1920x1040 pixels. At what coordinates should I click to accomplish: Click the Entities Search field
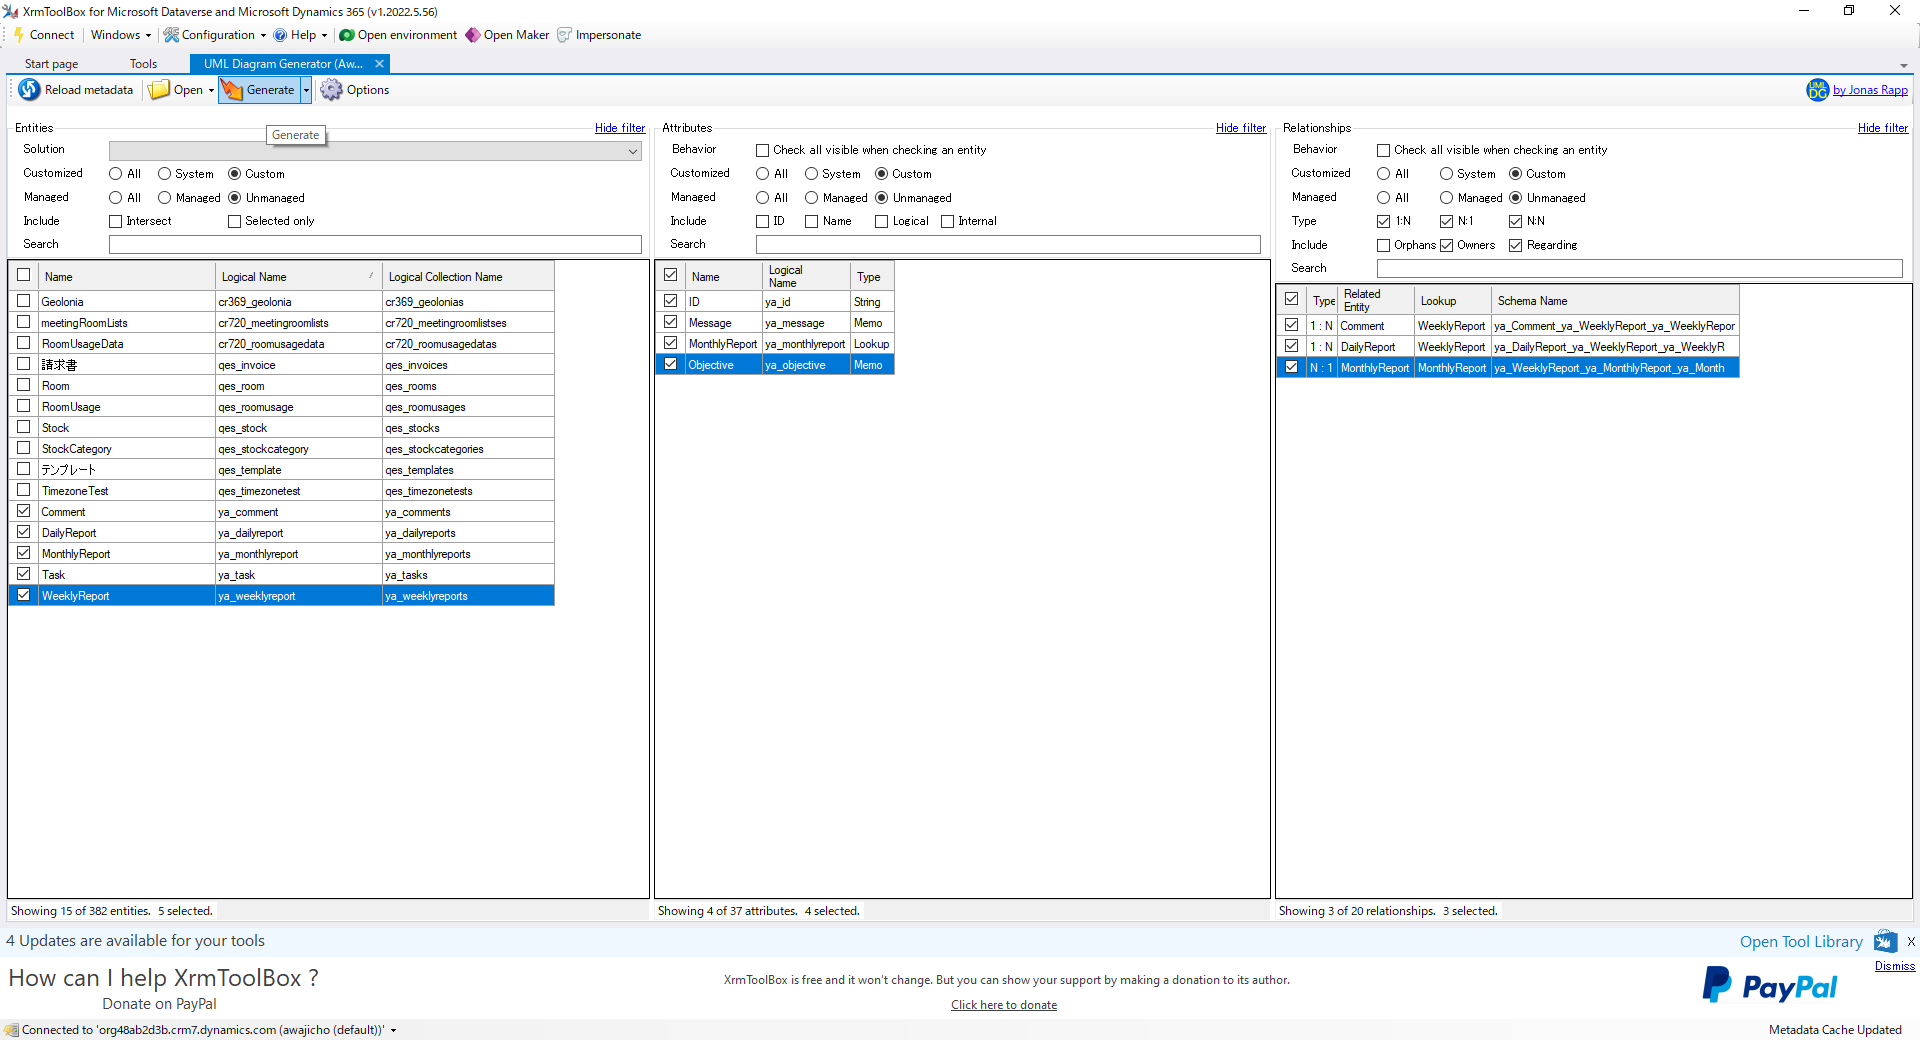click(x=375, y=245)
